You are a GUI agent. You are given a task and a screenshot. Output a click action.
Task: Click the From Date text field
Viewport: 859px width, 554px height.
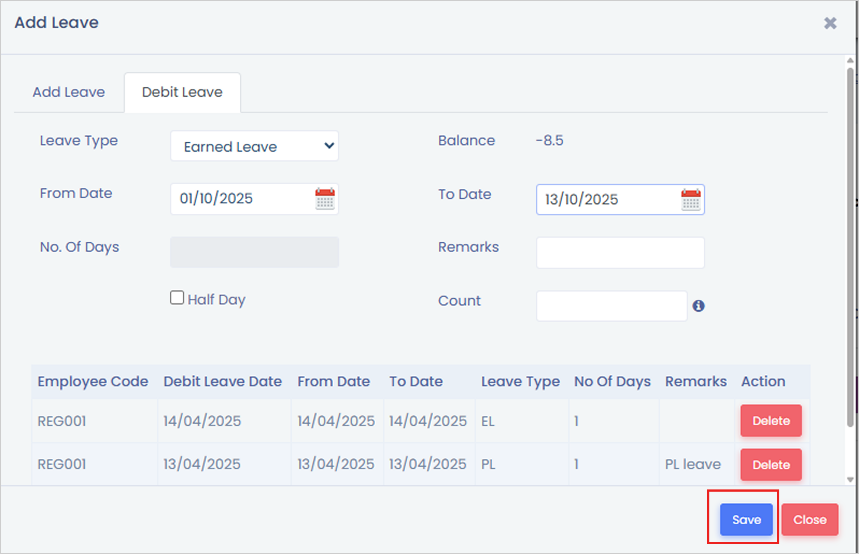(240, 198)
